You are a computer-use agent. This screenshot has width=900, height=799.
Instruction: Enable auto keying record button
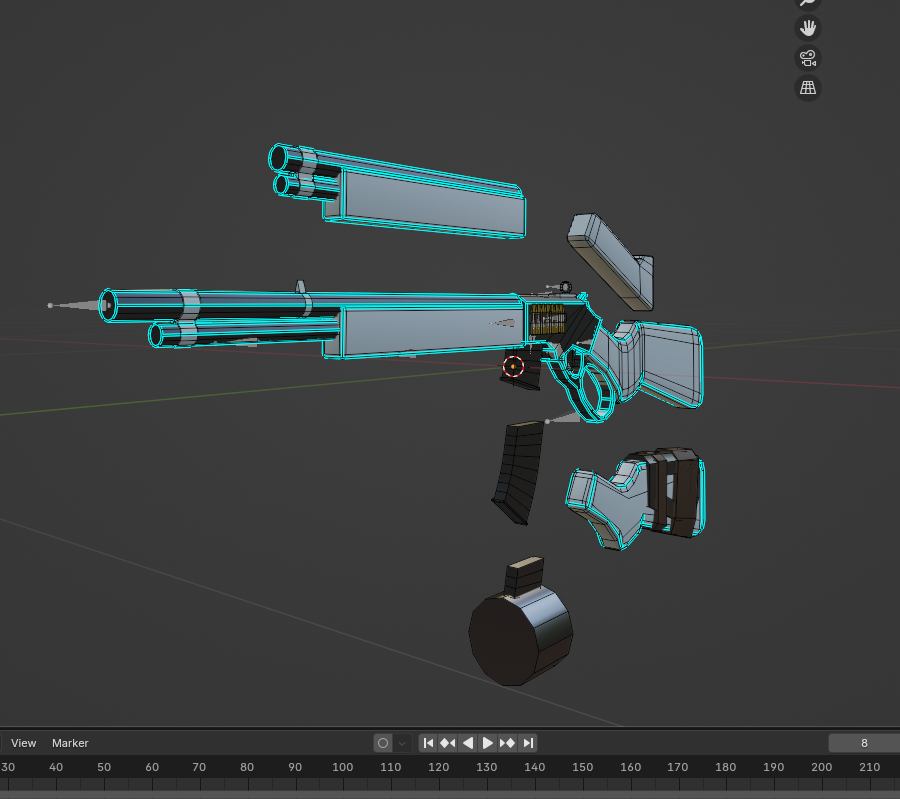(382, 743)
